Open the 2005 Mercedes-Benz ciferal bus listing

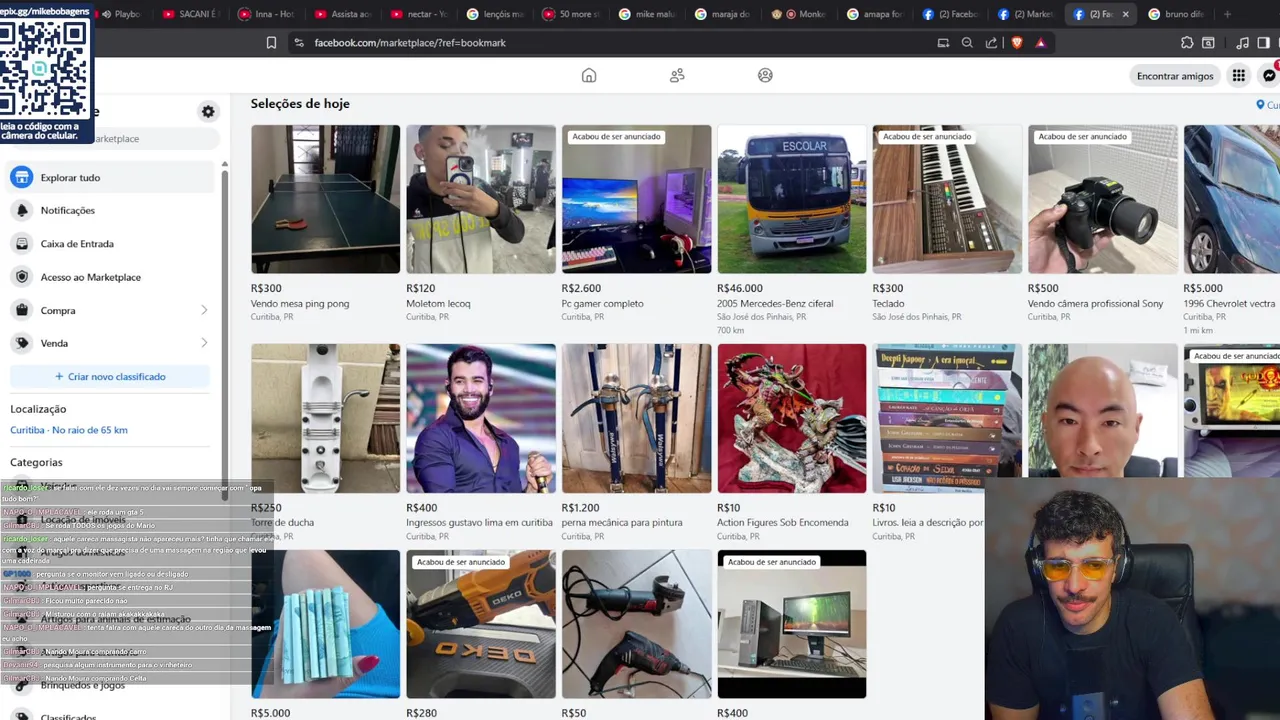(x=792, y=199)
